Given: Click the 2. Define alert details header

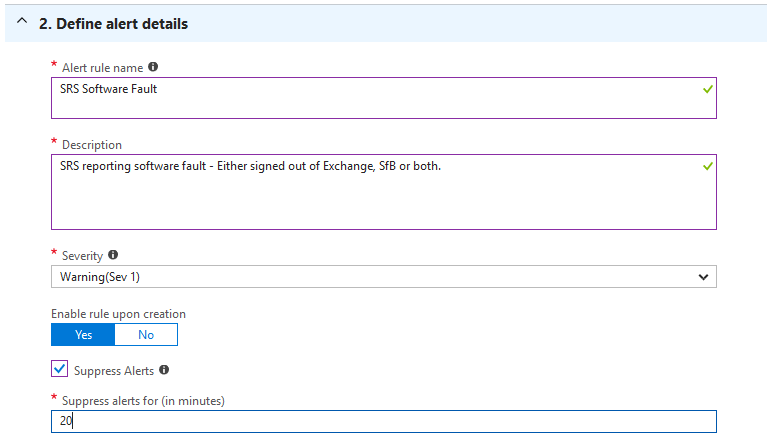Looking at the screenshot, I should pyautogui.click(x=113, y=24).
